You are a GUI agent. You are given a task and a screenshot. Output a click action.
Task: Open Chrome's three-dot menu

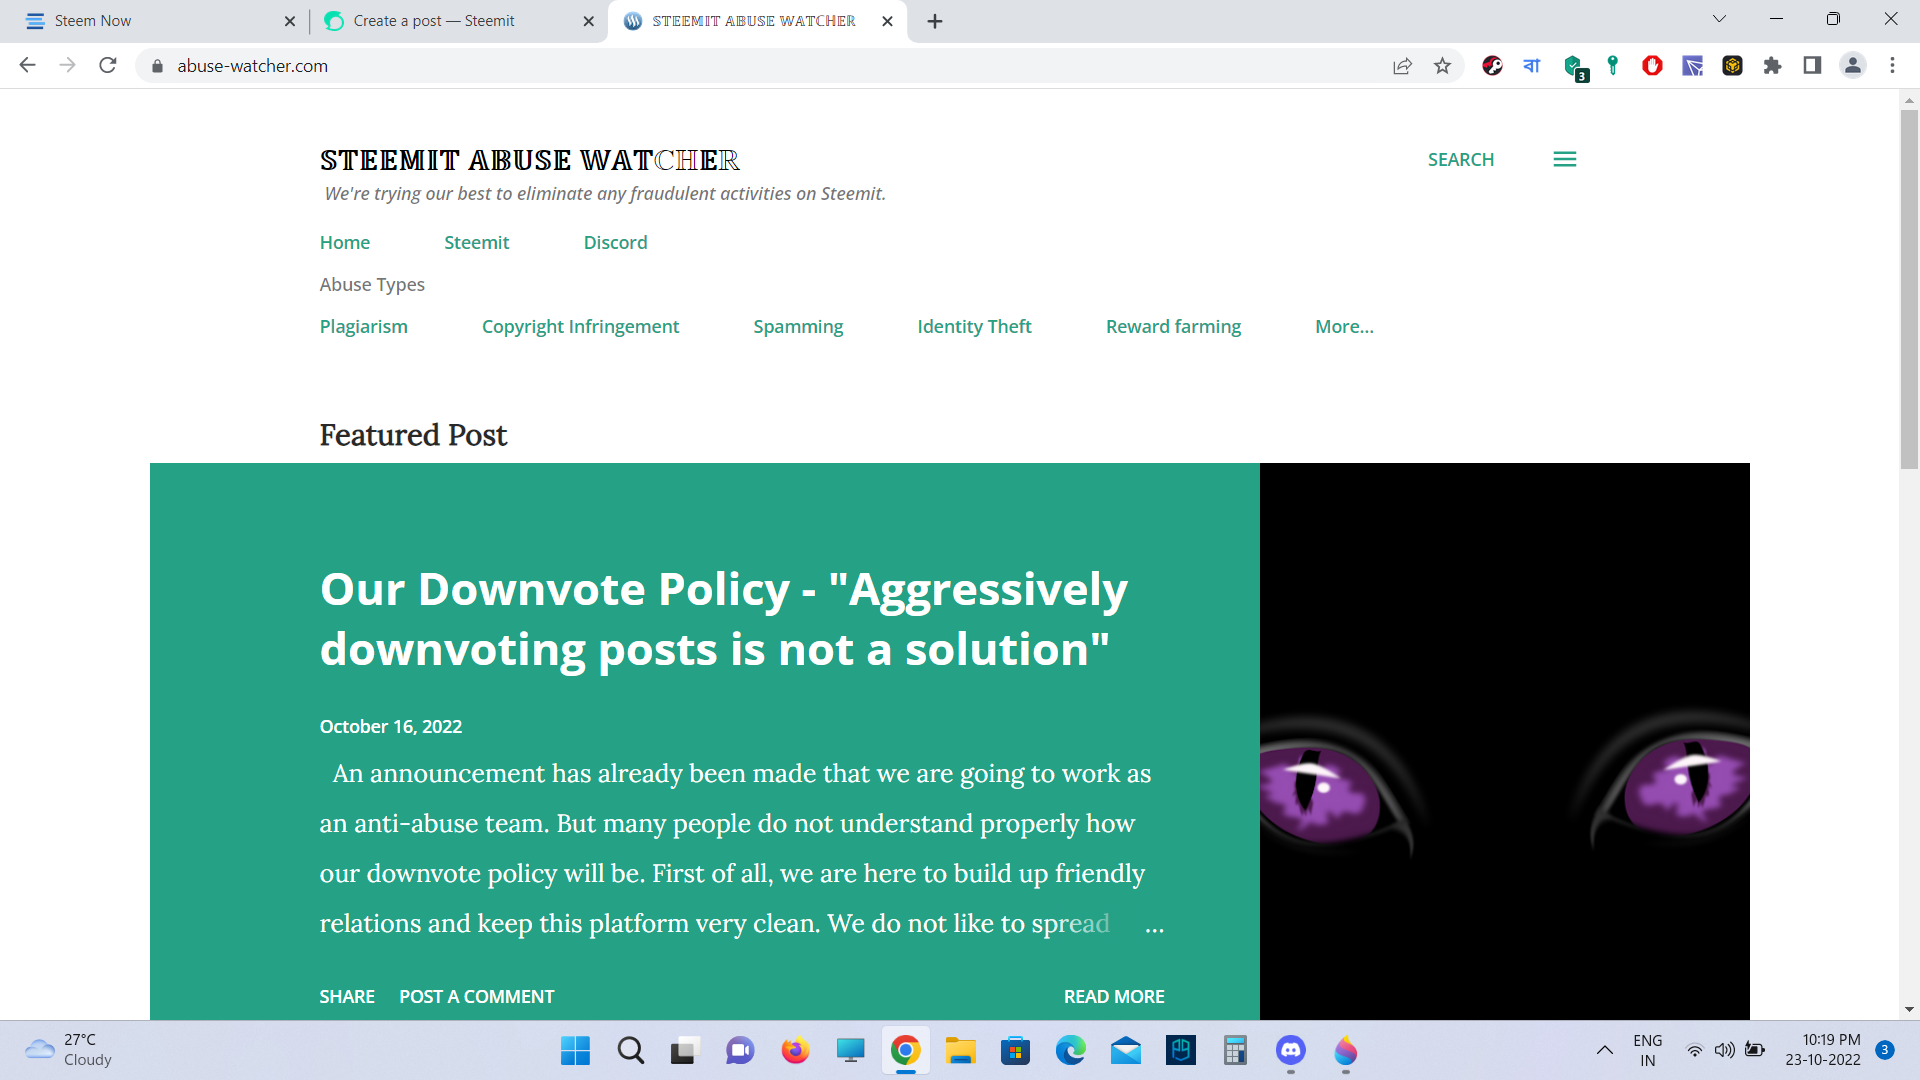(1892, 66)
